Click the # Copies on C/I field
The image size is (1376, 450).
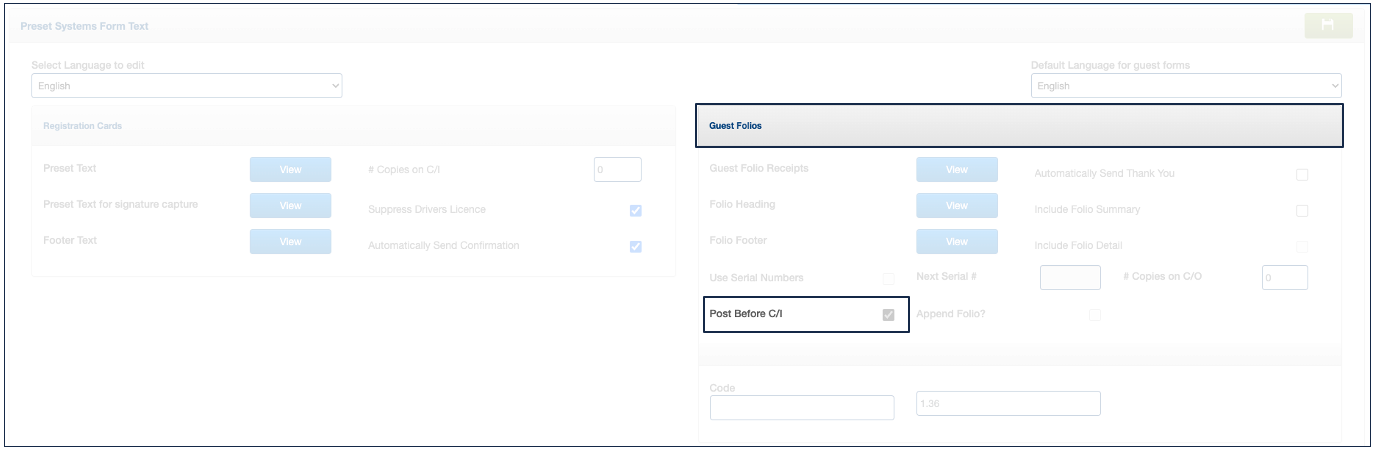pos(617,170)
